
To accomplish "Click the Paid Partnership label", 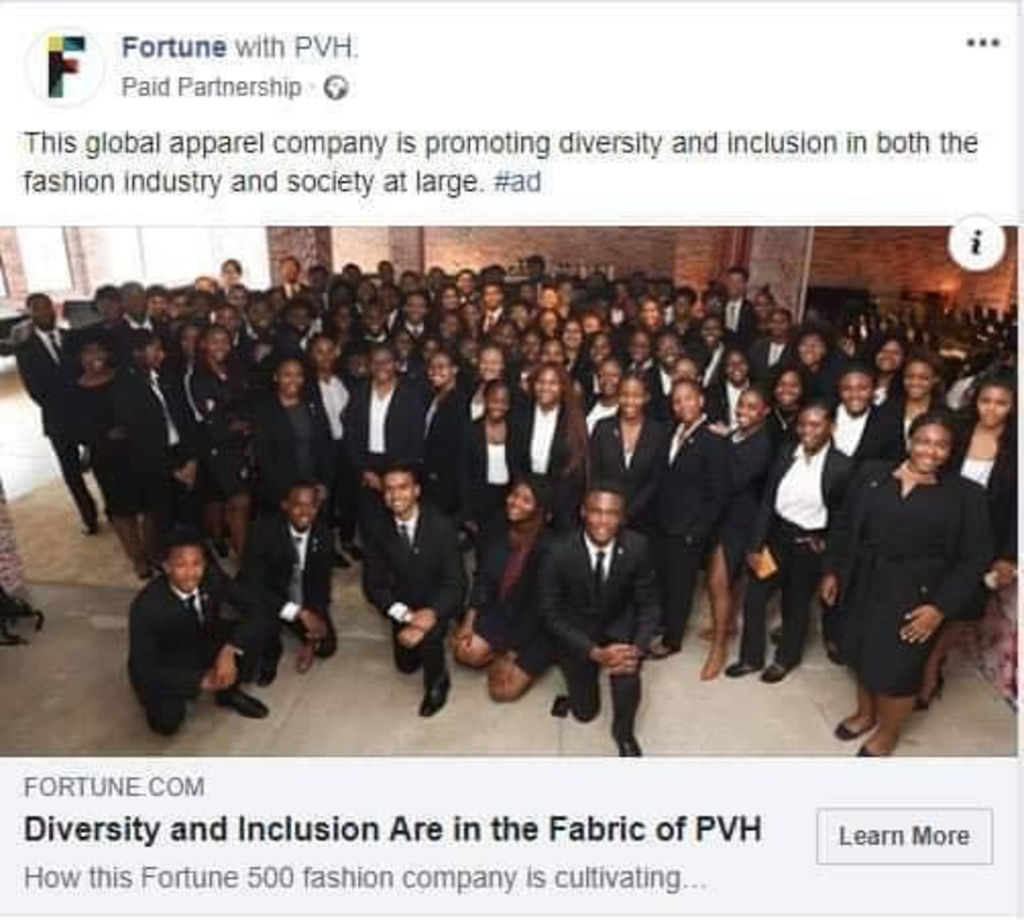I will click(x=212, y=87).
